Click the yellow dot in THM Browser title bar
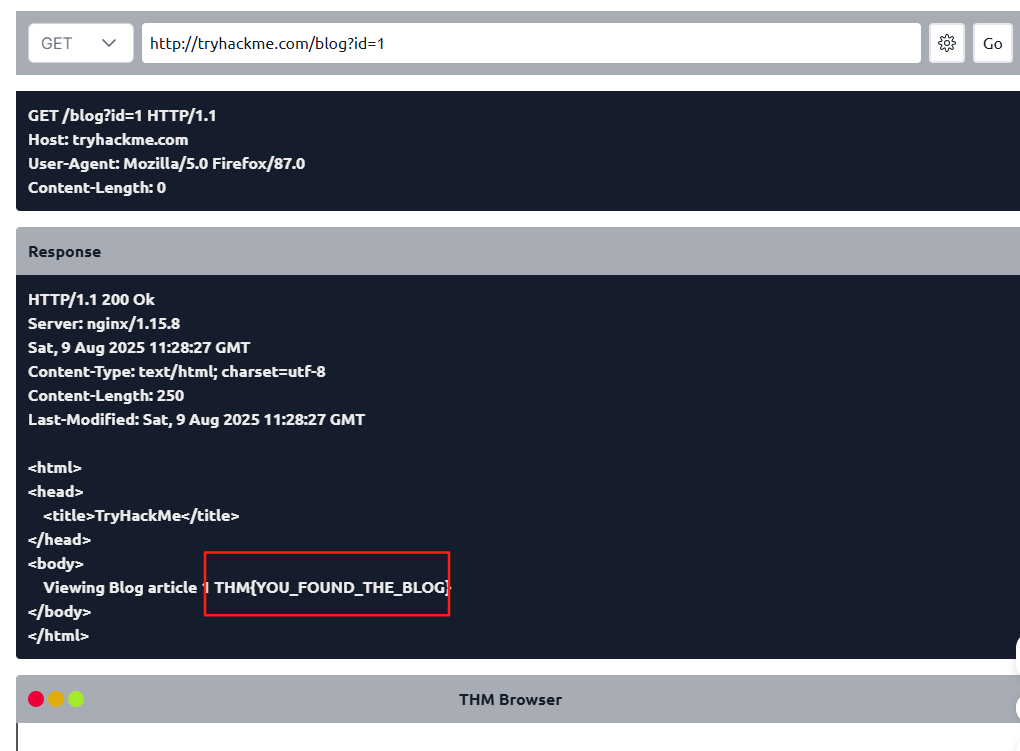The width and height of the screenshot is (1020, 751). pos(56,699)
